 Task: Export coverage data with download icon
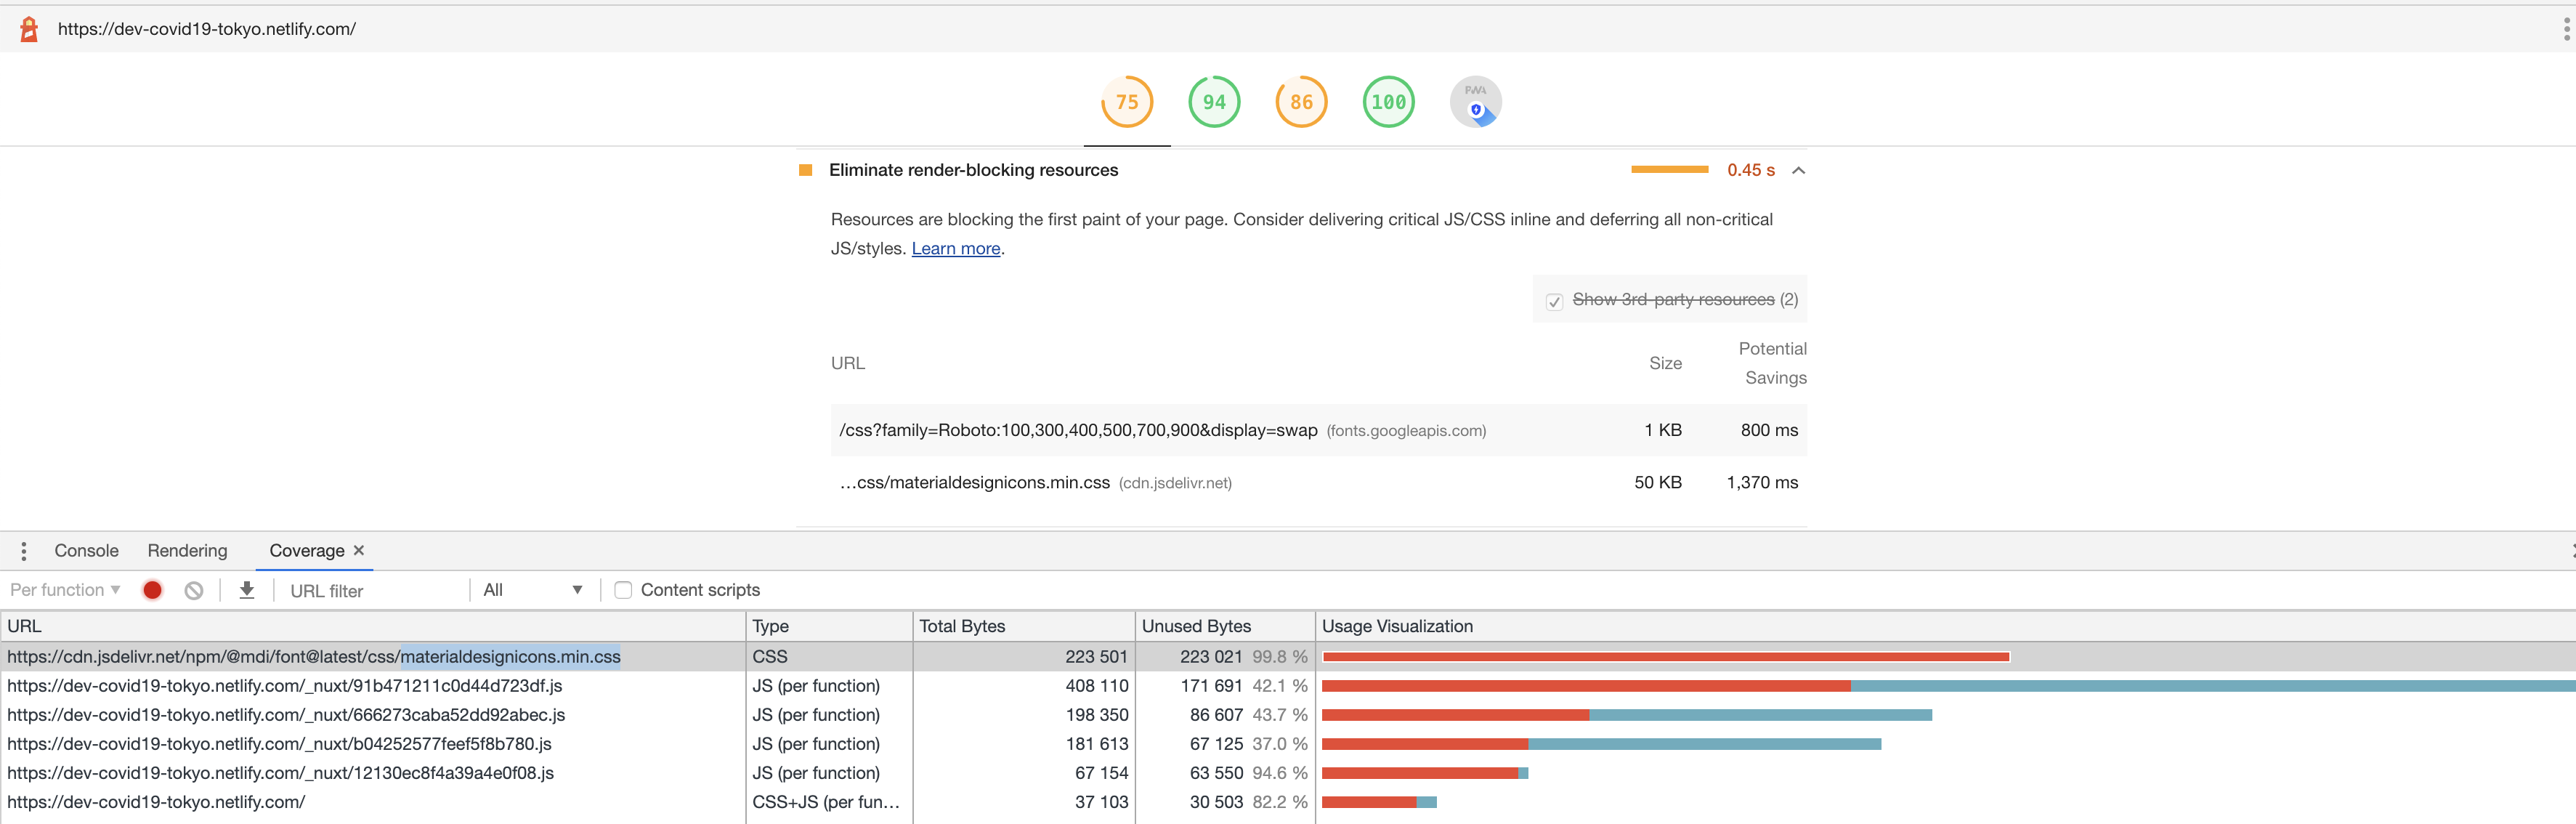(247, 590)
